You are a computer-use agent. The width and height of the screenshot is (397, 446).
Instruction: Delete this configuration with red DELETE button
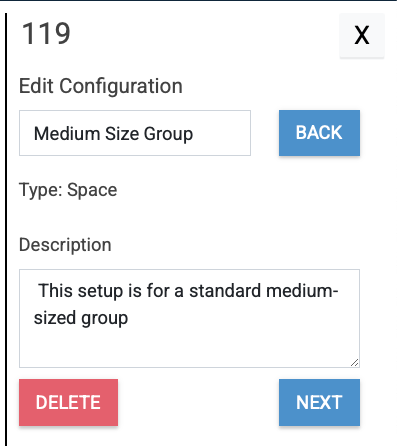pos(68,402)
